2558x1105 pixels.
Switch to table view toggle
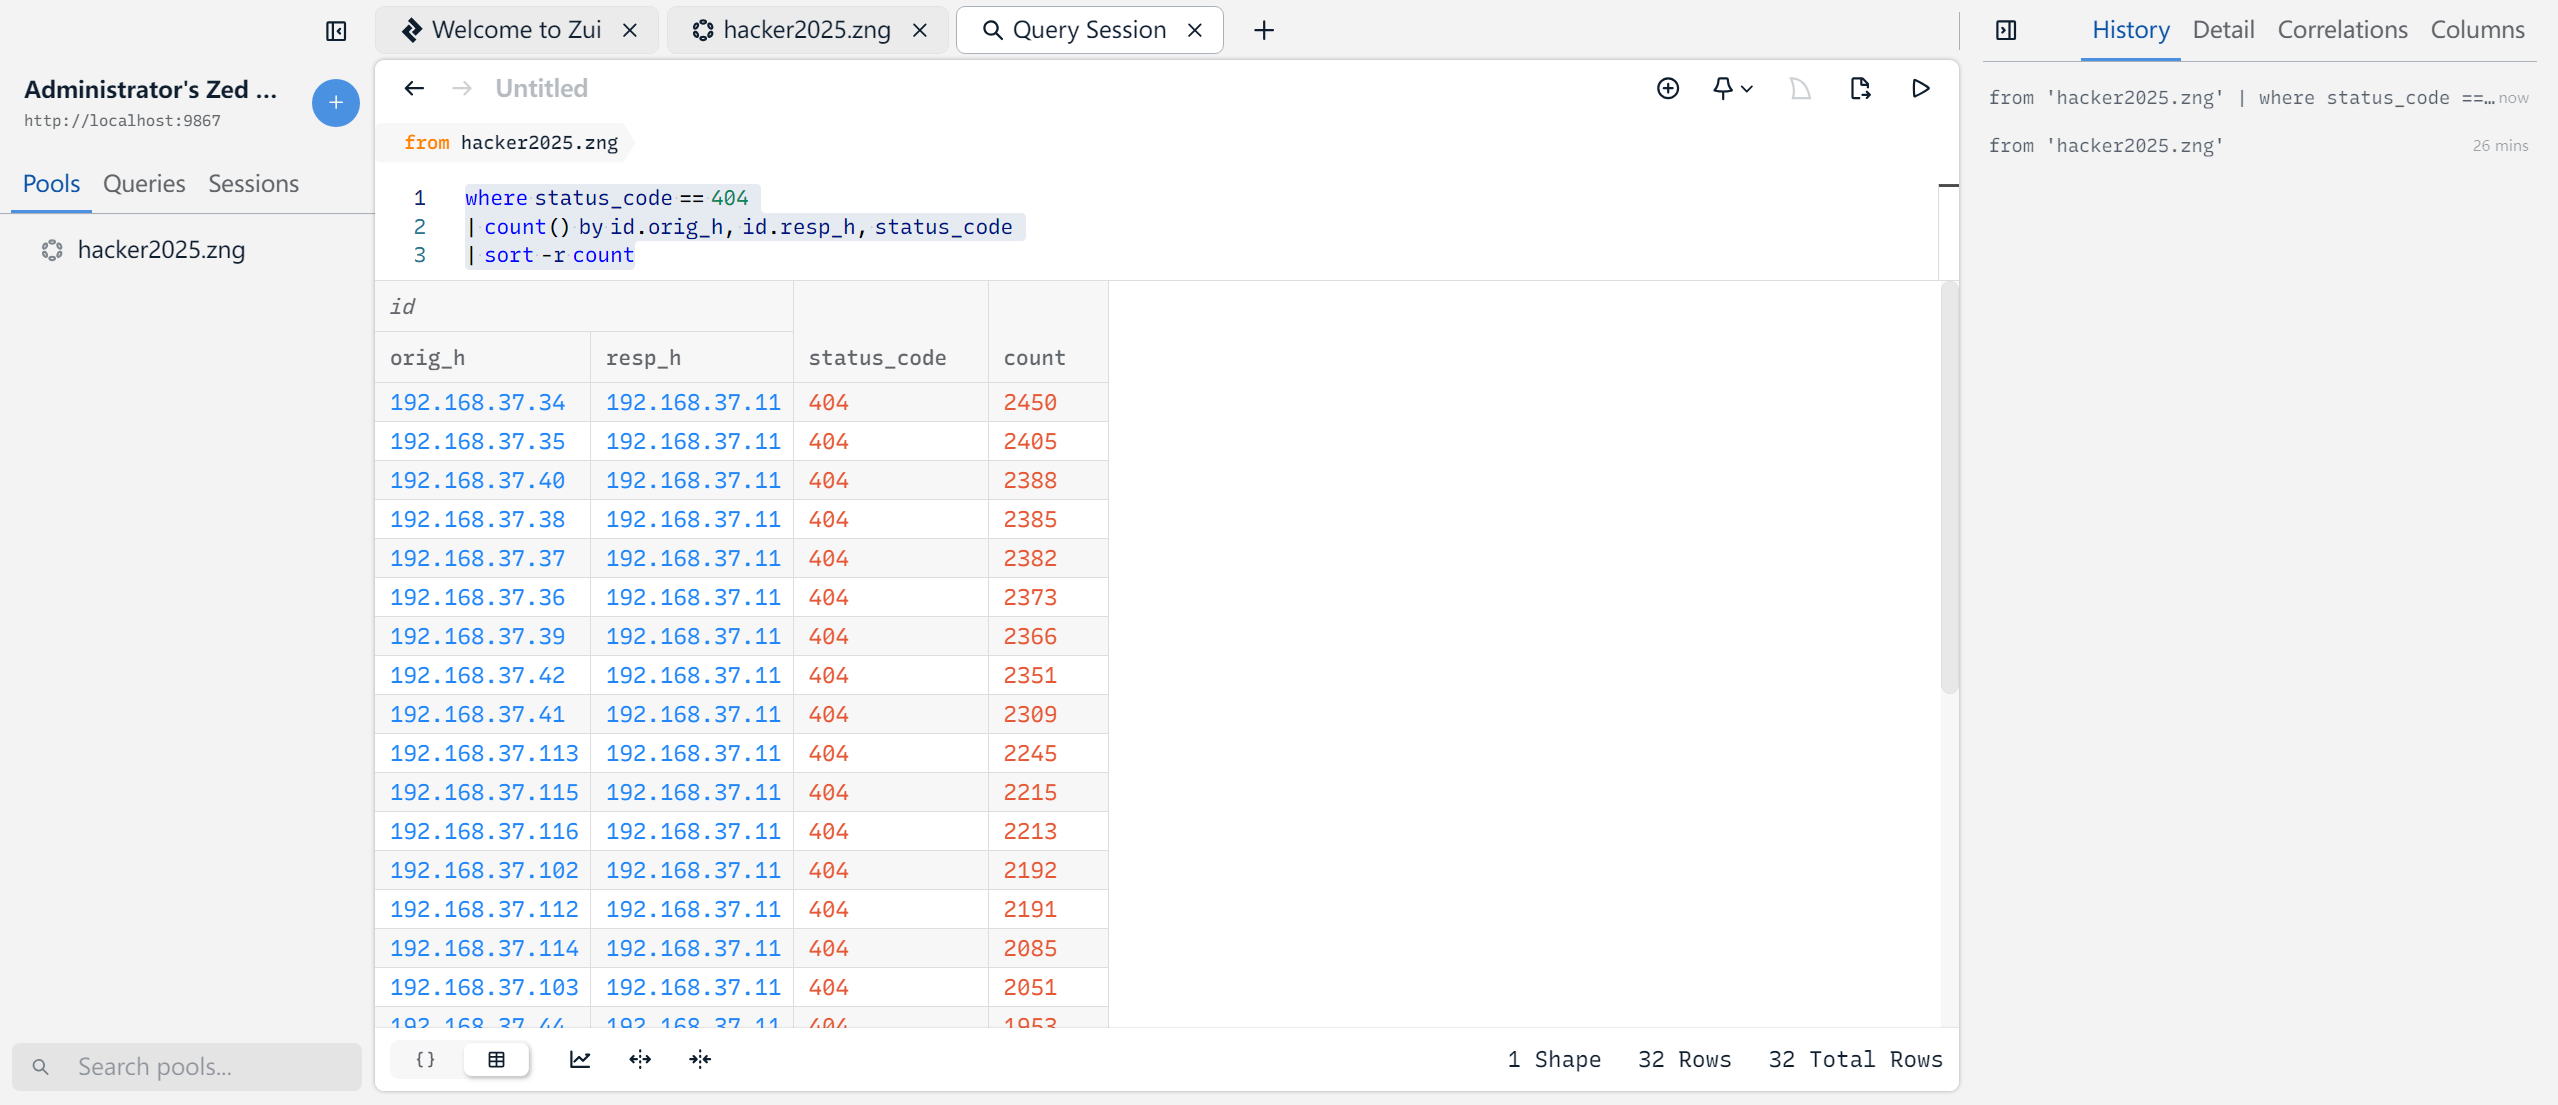point(496,1059)
